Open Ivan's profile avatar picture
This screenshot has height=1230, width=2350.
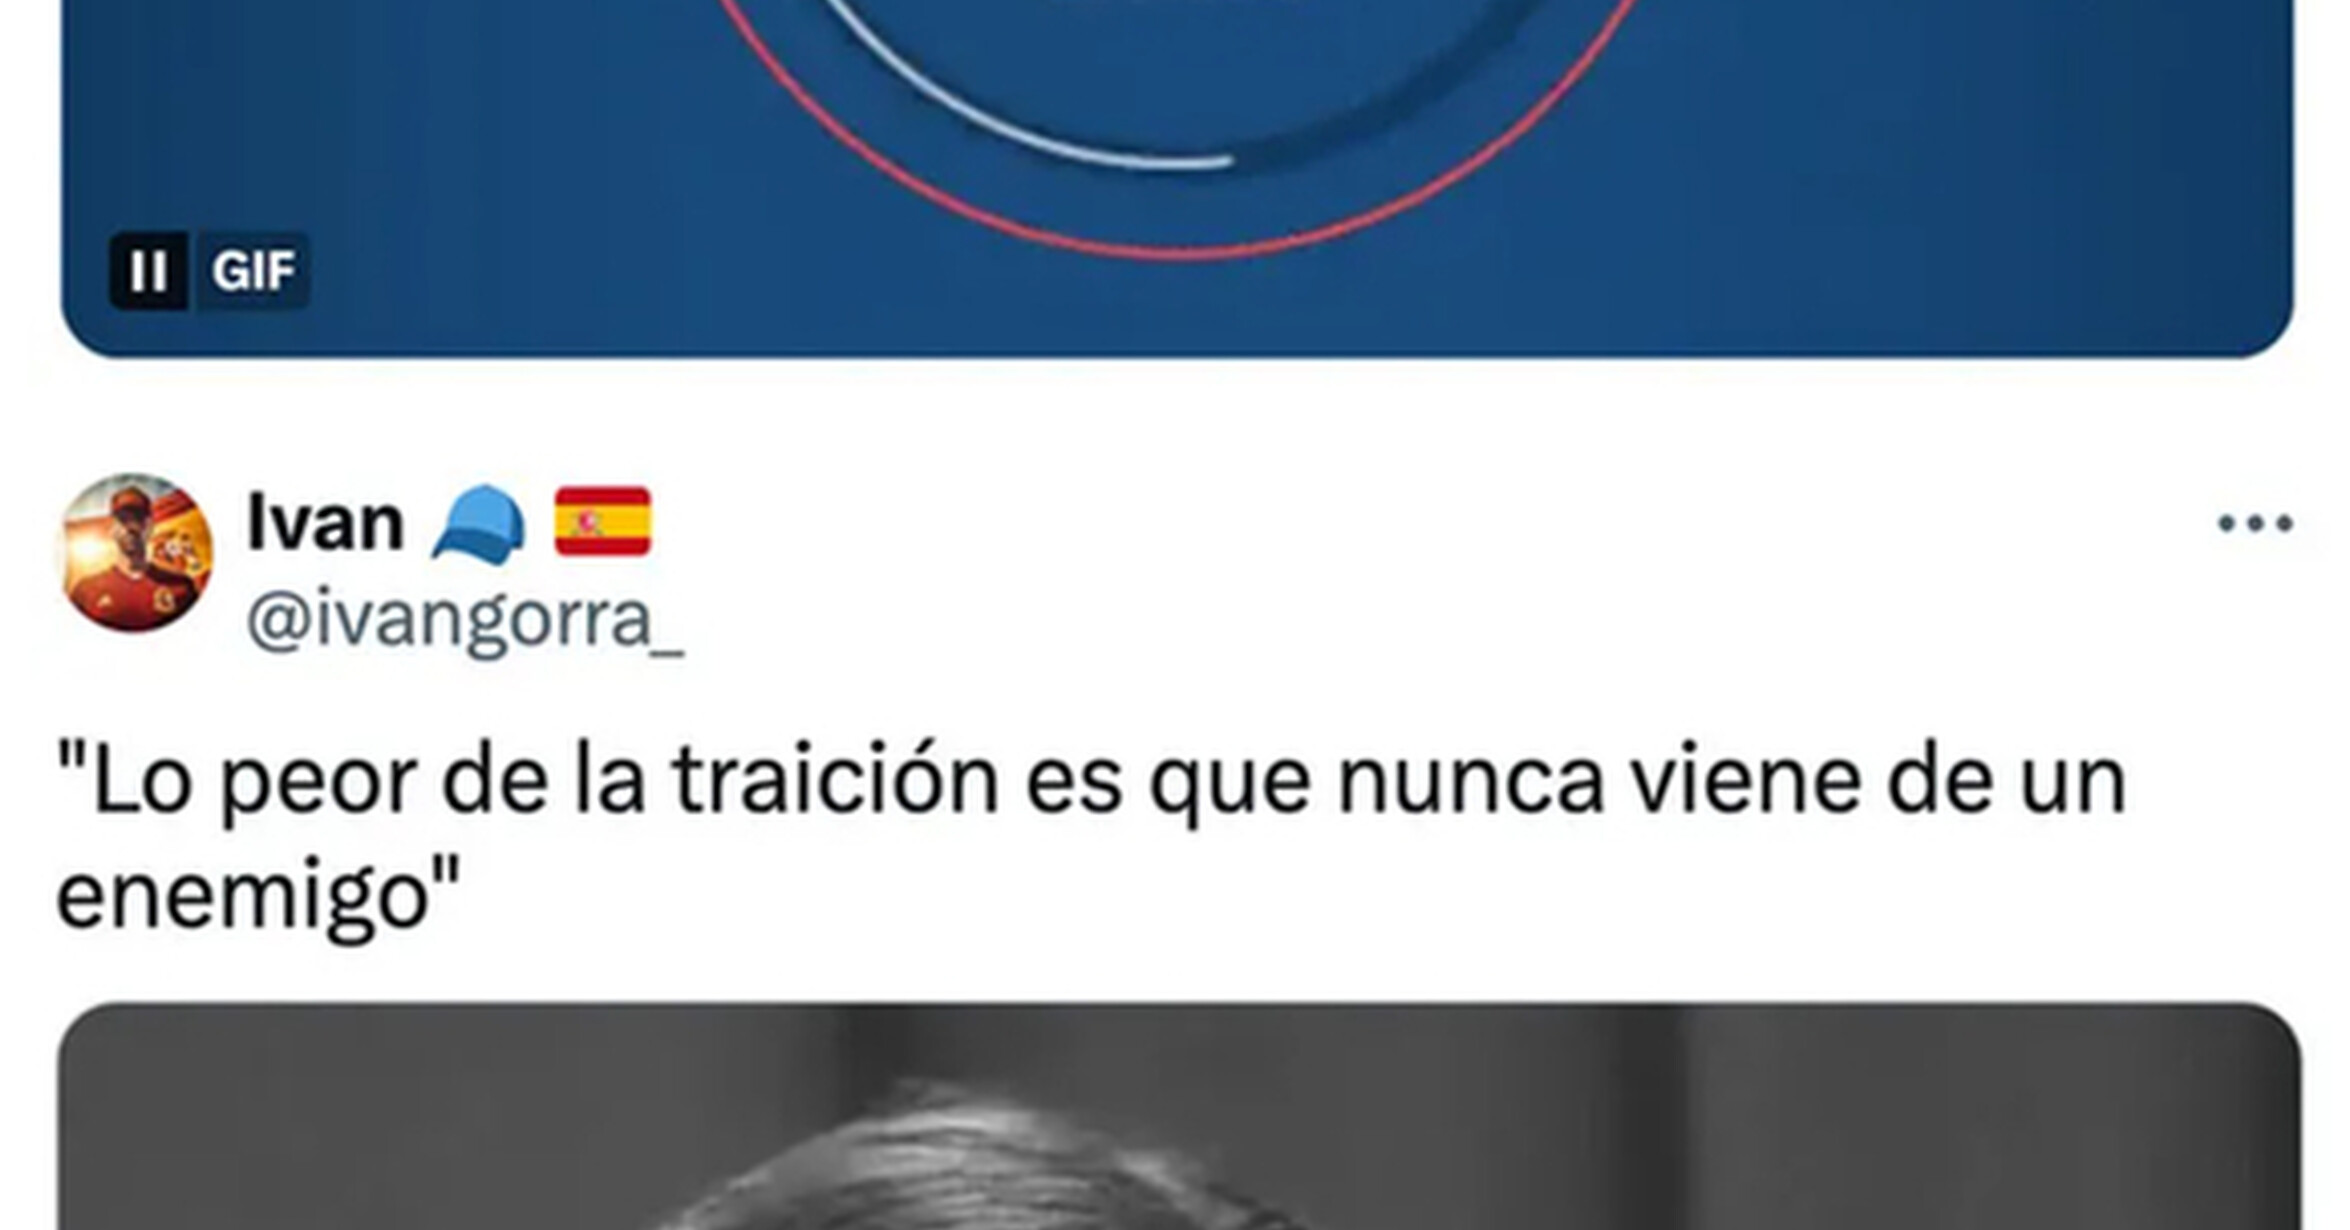pyautogui.click(x=137, y=553)
